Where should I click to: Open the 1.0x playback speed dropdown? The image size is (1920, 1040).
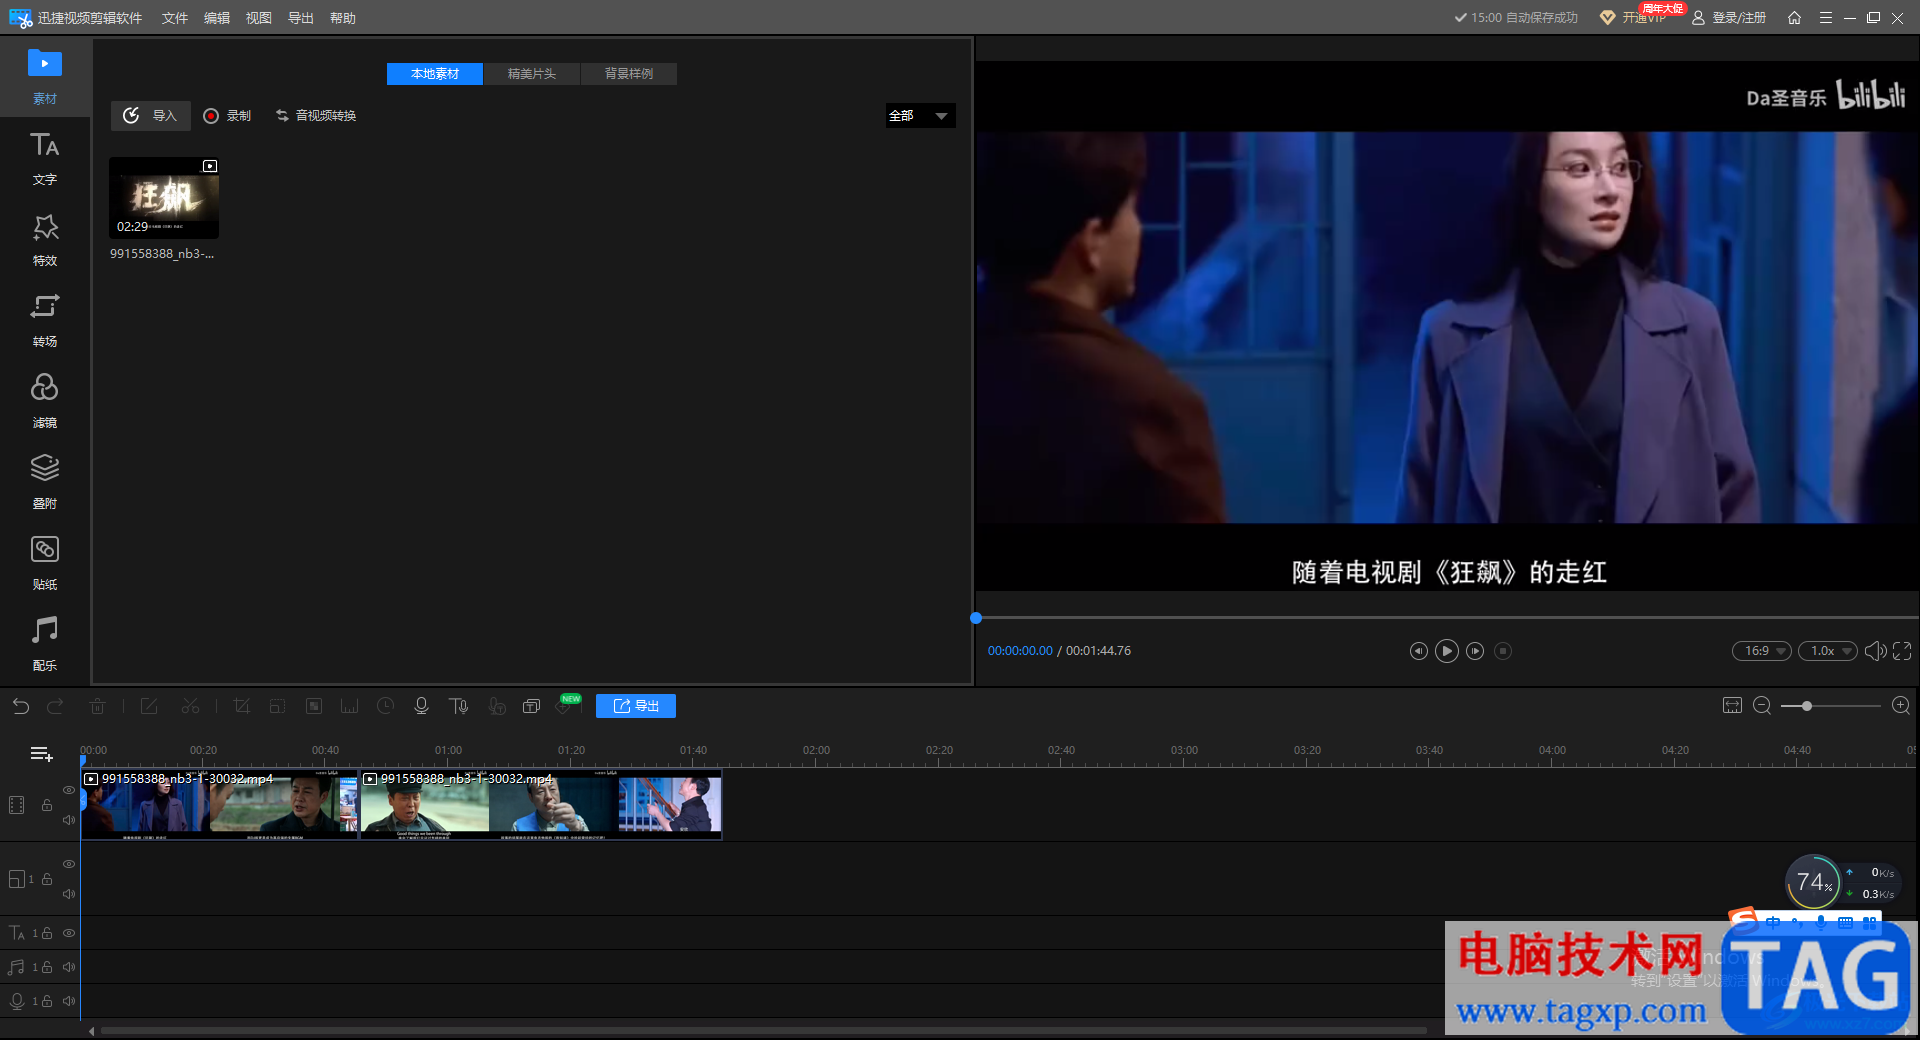click(1828, 651)
